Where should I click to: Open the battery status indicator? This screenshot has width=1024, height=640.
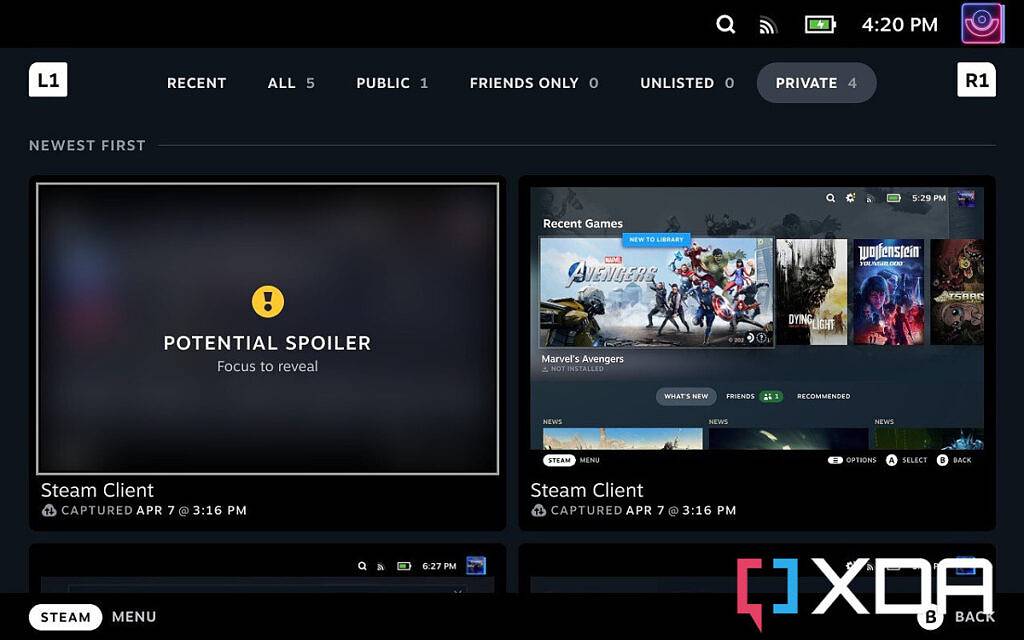820,25
